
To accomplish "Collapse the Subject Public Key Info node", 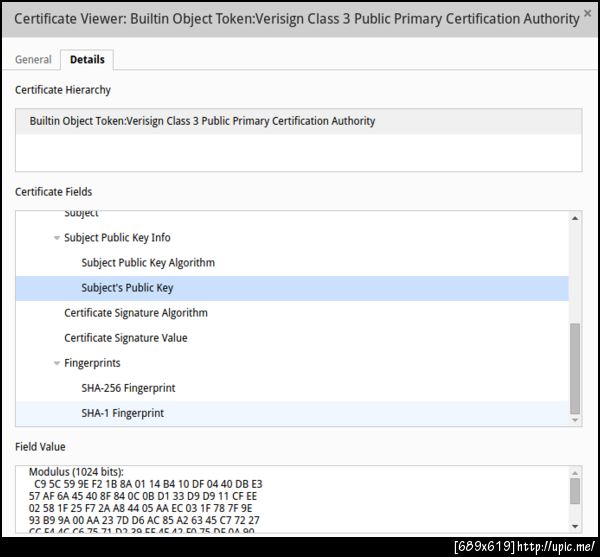I will tap(57, 238).
